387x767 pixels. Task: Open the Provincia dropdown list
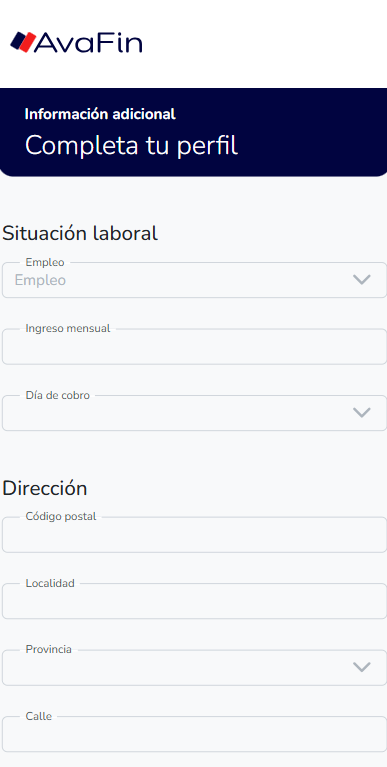click(x=194, y=667)
